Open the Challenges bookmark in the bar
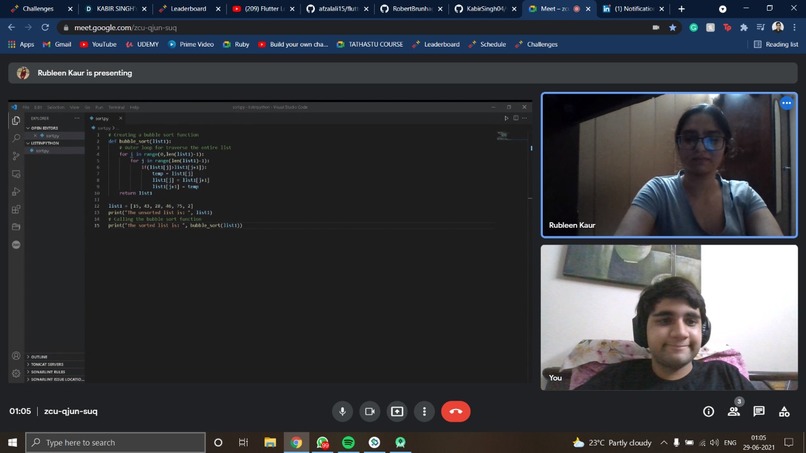 click(x=536, y=44)
